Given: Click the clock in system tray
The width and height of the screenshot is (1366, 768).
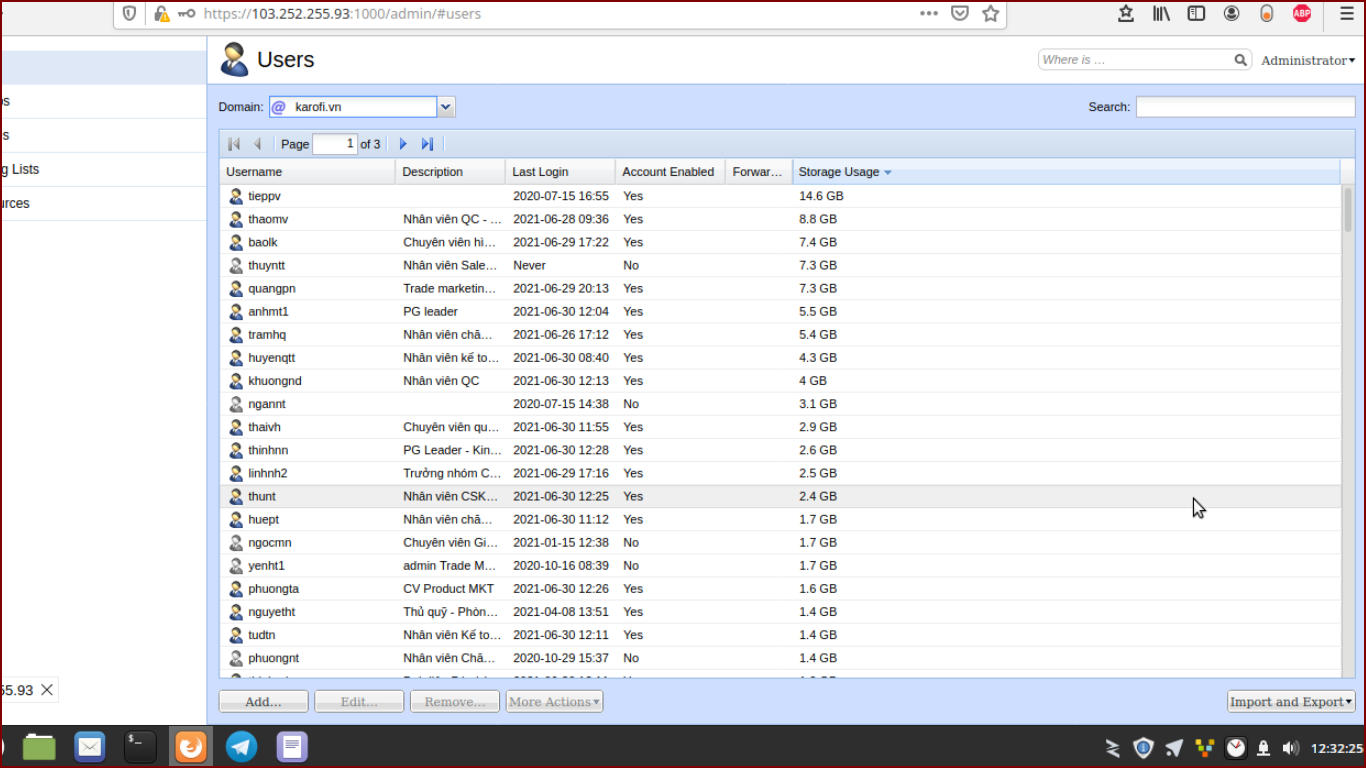Looking at the screenshot, I should point(1337,748).
